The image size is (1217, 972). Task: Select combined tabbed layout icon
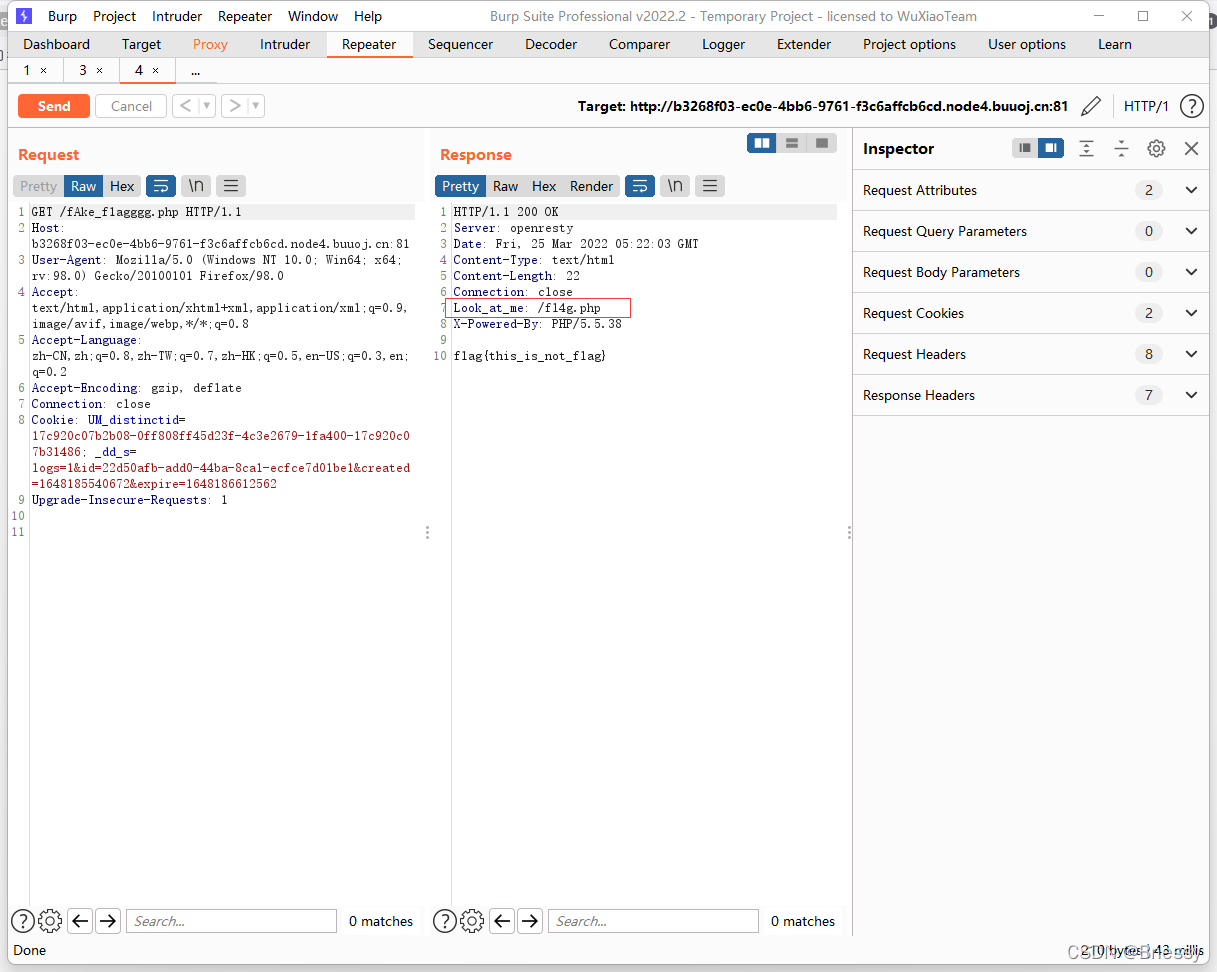[x=822, y=143]
